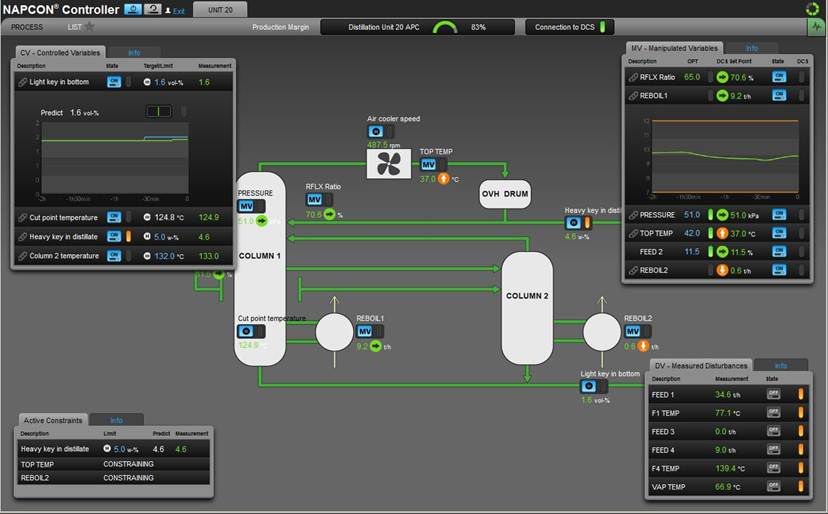This screenshot has height=514, width=828.
Task: Click link icon for REBOIL2 in MV panel
Action: 633,270
